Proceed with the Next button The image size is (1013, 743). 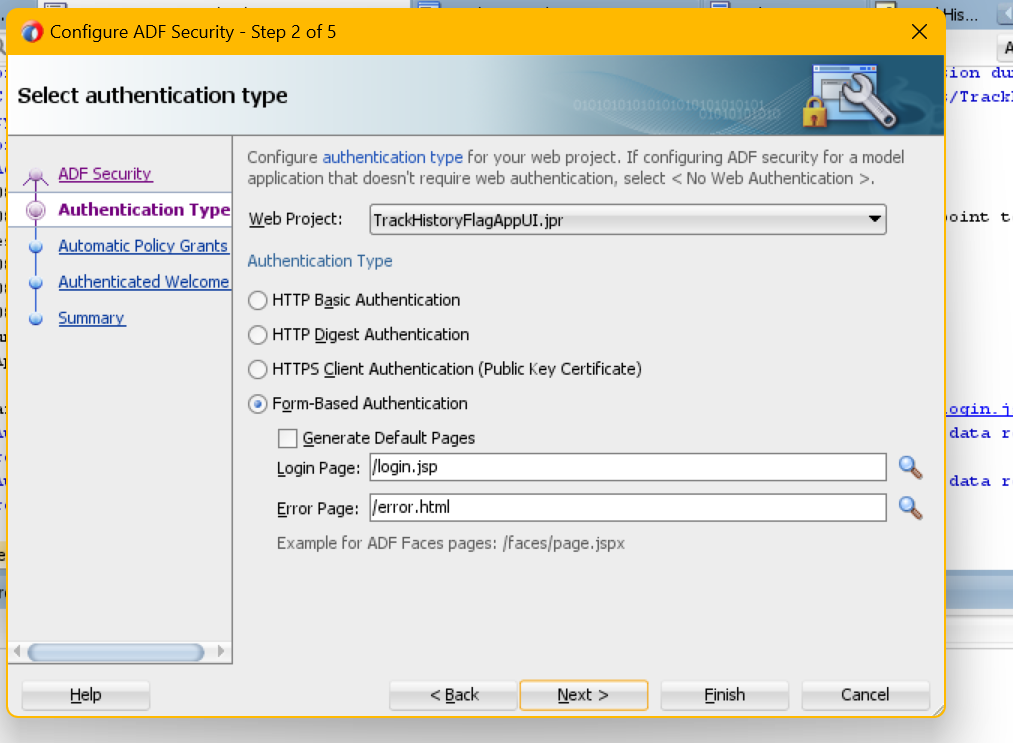click(583, 695)
